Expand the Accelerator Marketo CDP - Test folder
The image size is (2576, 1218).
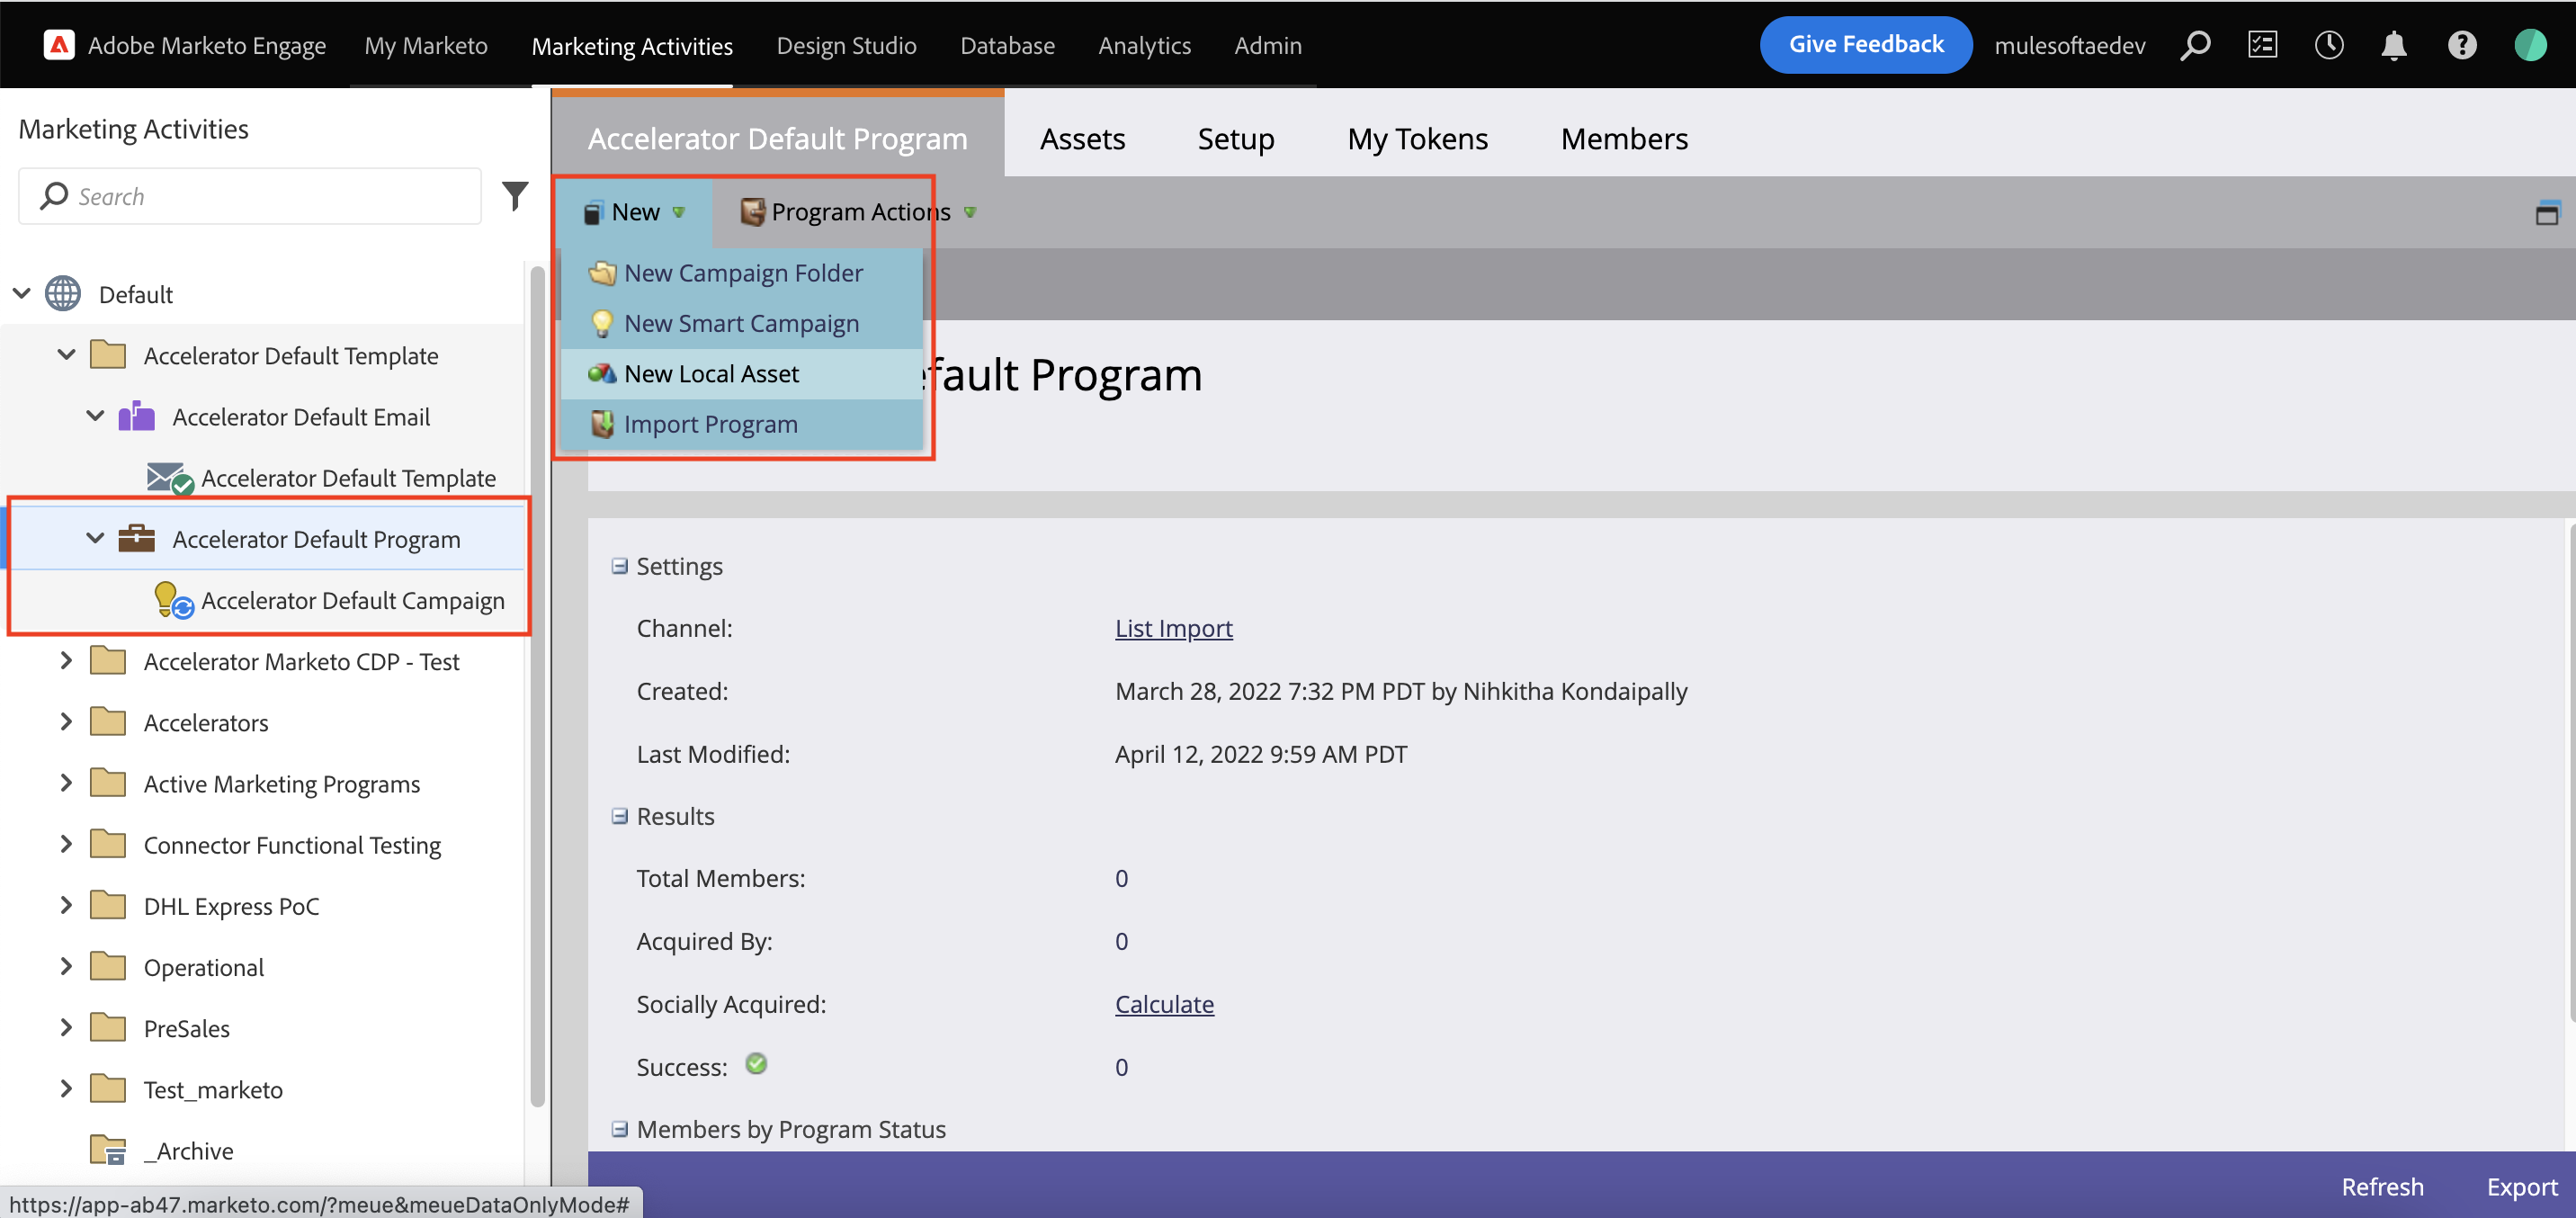67,661
